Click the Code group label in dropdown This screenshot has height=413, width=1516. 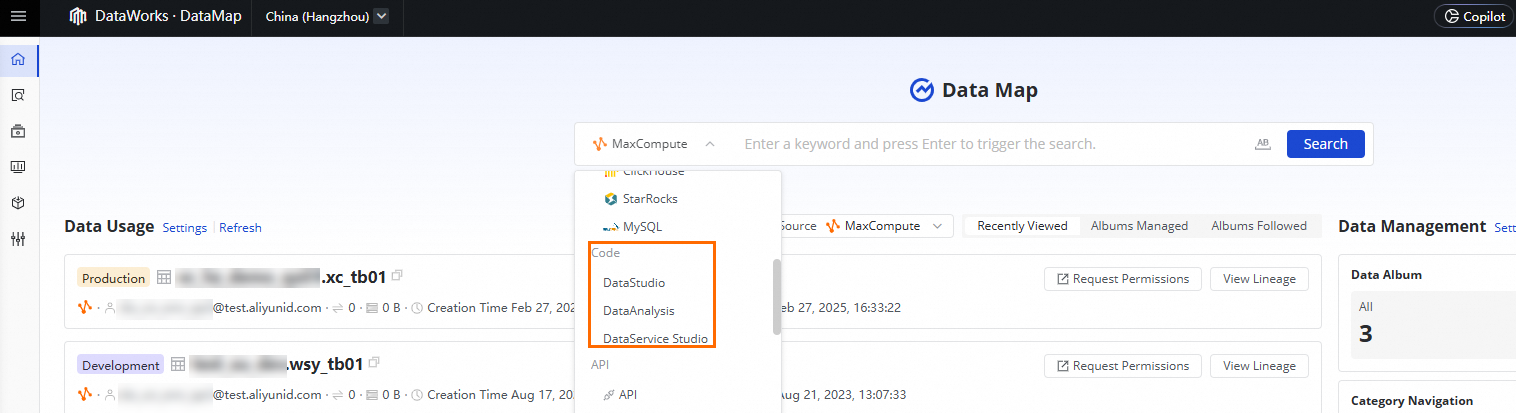point(606,253)
